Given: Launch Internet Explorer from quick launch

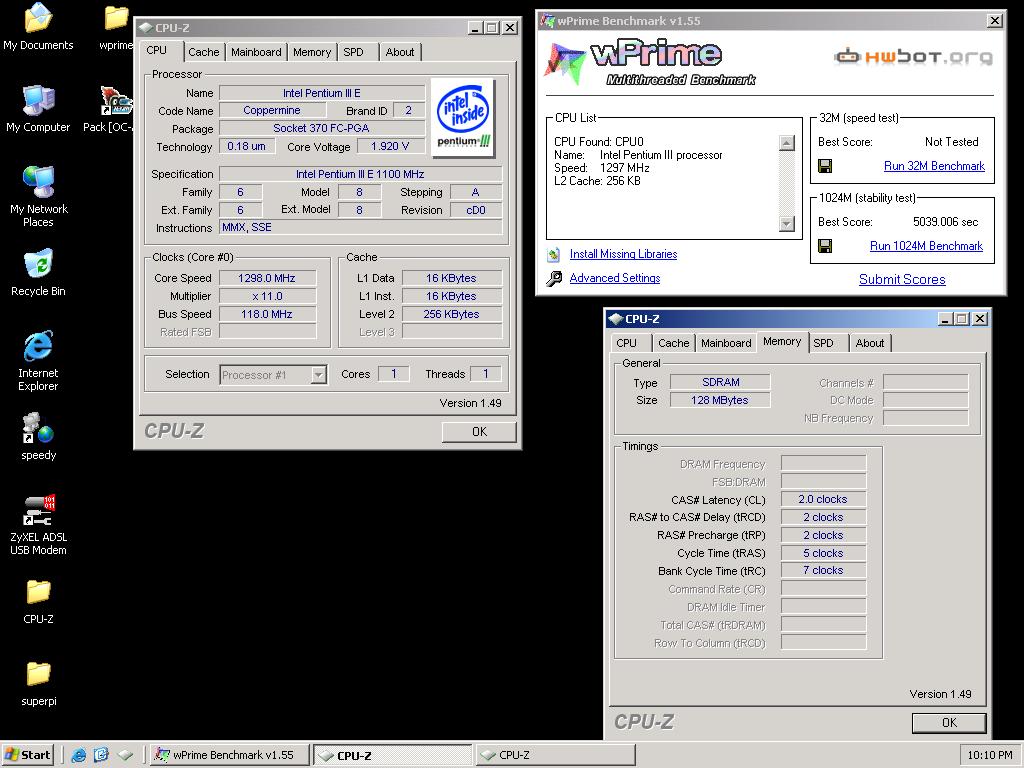Looking at the screenshot, I should [x=78, y=755].
